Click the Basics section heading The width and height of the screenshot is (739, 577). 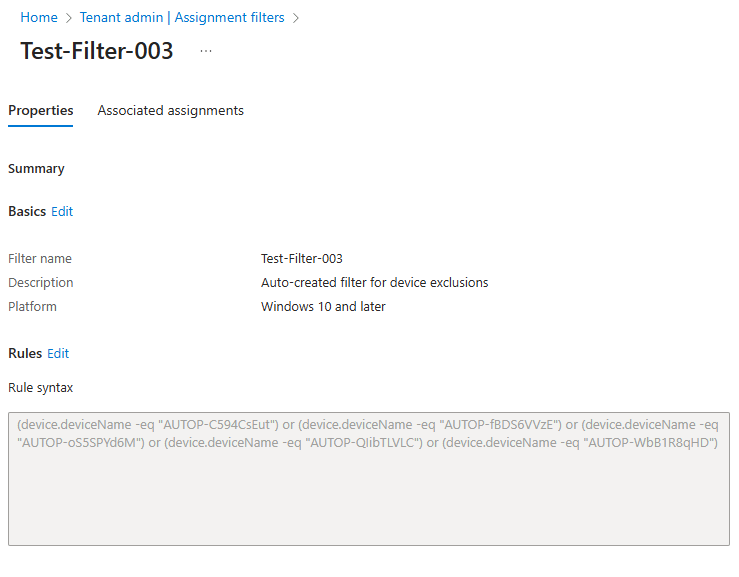27,212
